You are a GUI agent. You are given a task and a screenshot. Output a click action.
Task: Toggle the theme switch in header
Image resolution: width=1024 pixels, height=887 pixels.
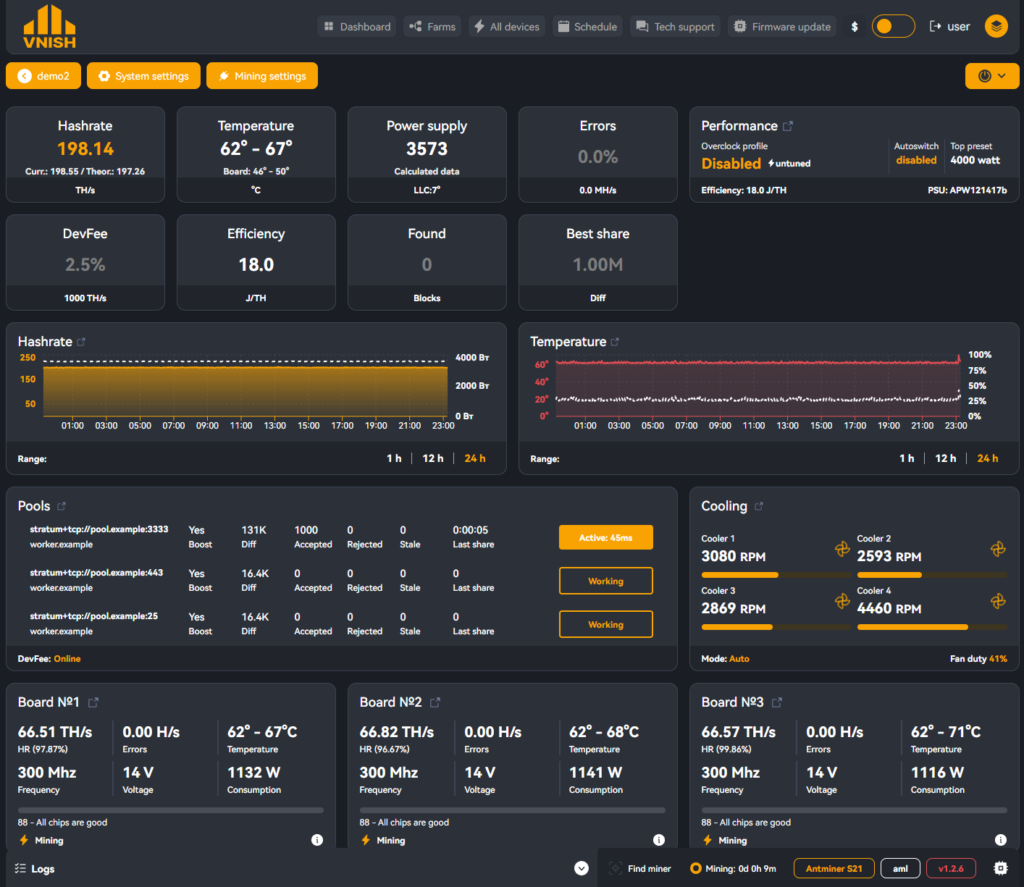pyautogui.click(x=893, y=26)
